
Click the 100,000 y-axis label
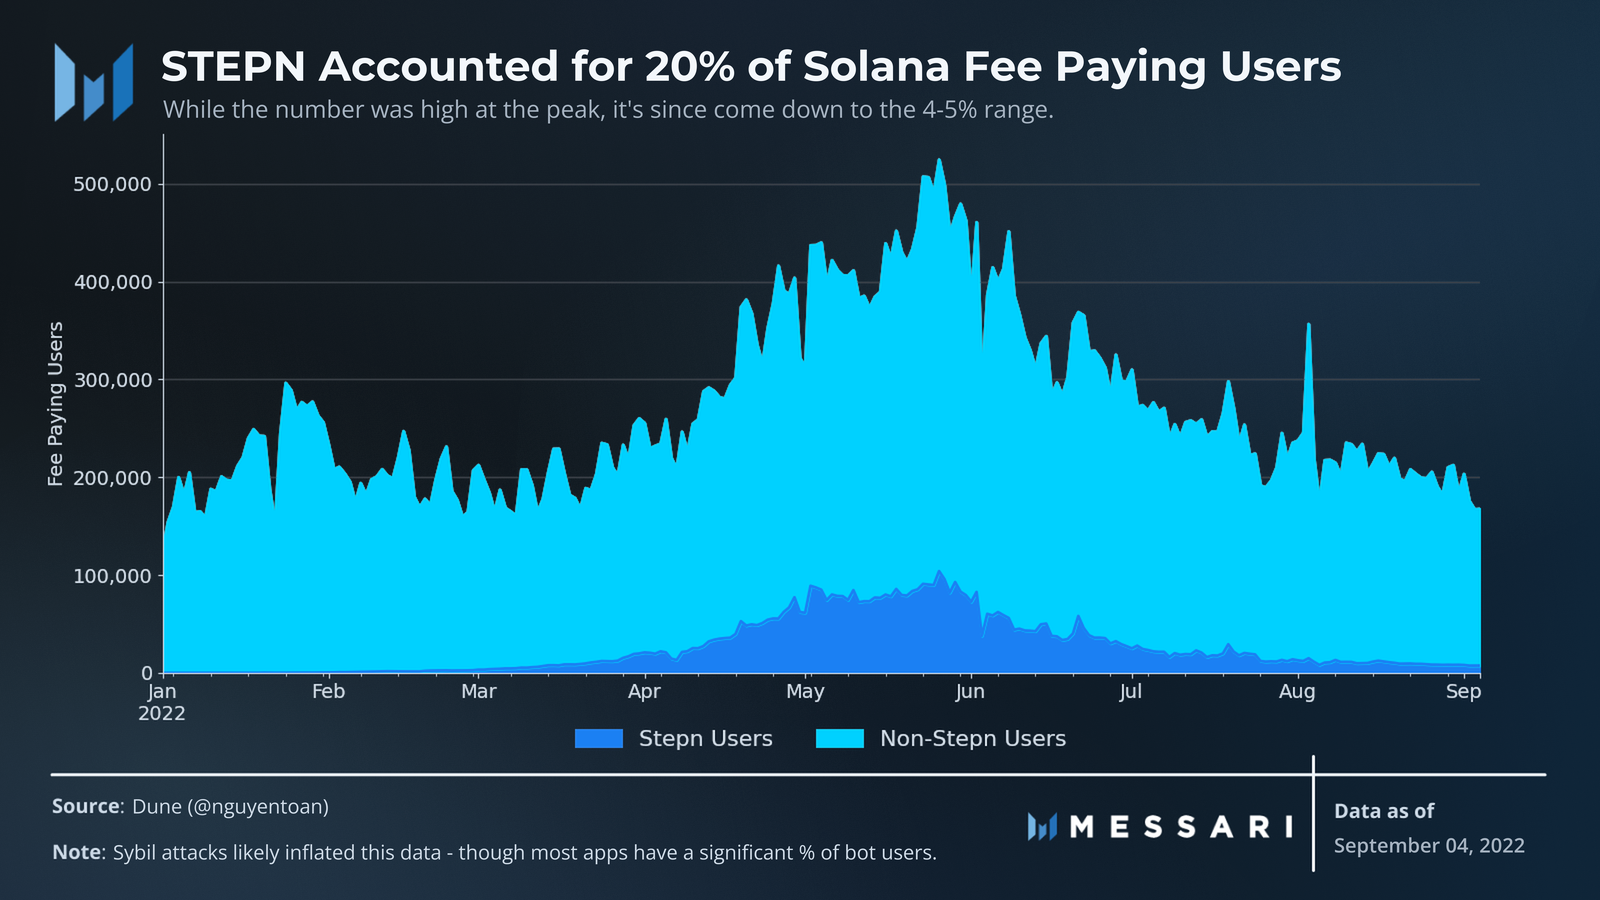click(113, 576)
